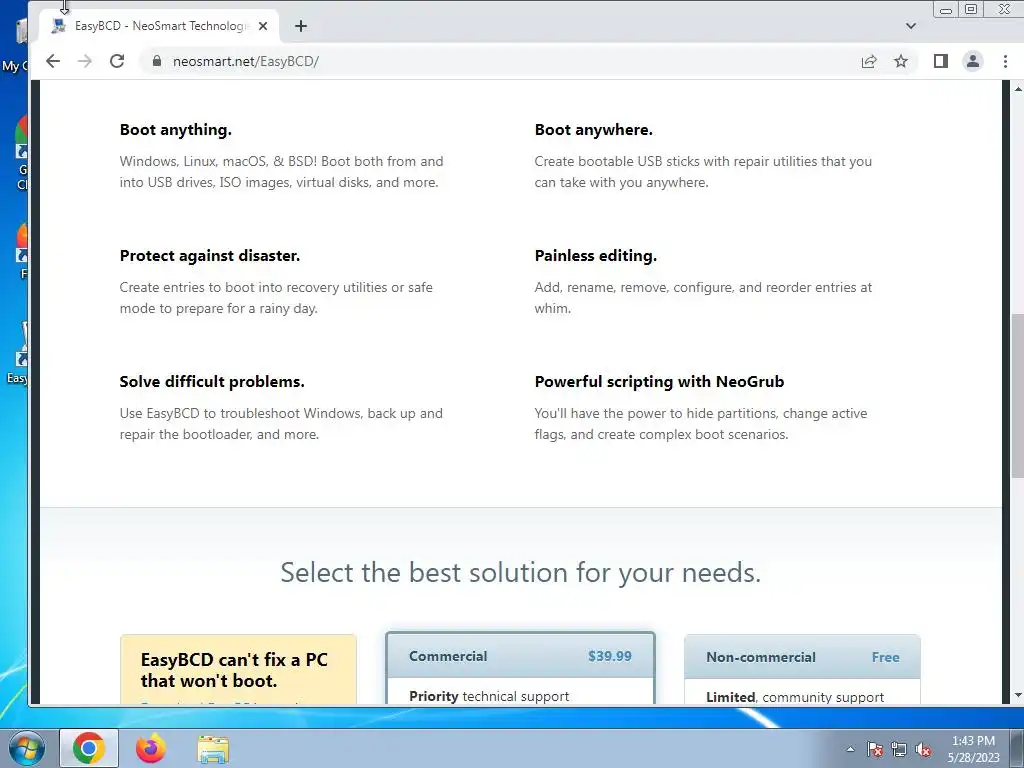The width and height of the screenshot is (1024, 768).
Task: Click the browser forward arrow
Action: 85,61
